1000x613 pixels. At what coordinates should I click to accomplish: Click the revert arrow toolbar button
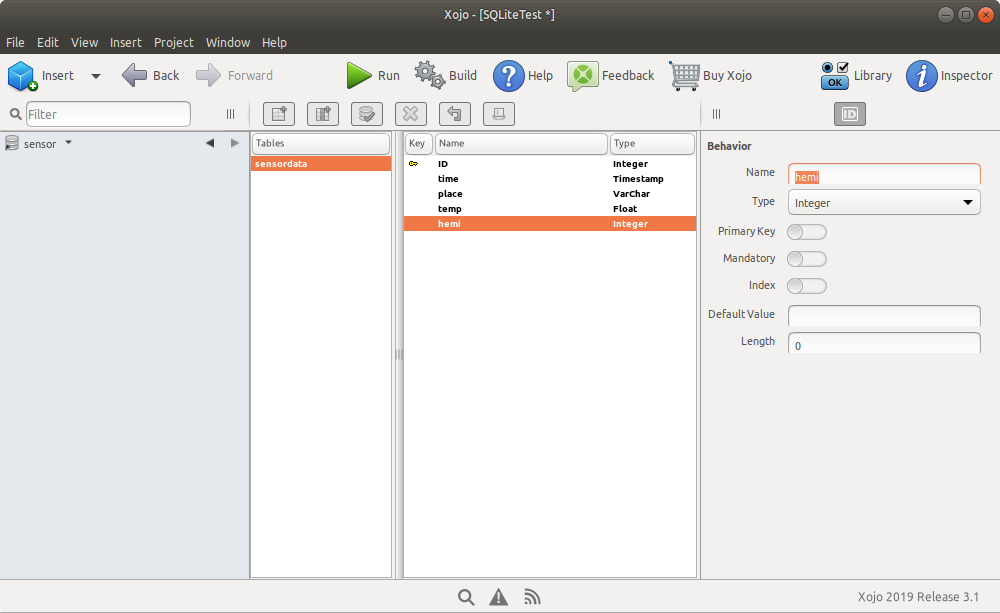click(x=455, y=114)
